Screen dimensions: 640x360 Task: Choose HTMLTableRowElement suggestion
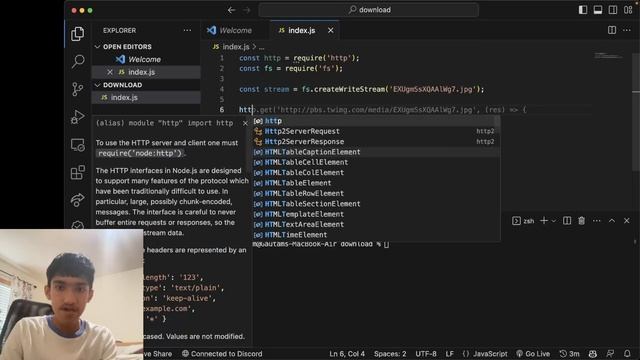point(376,193)
